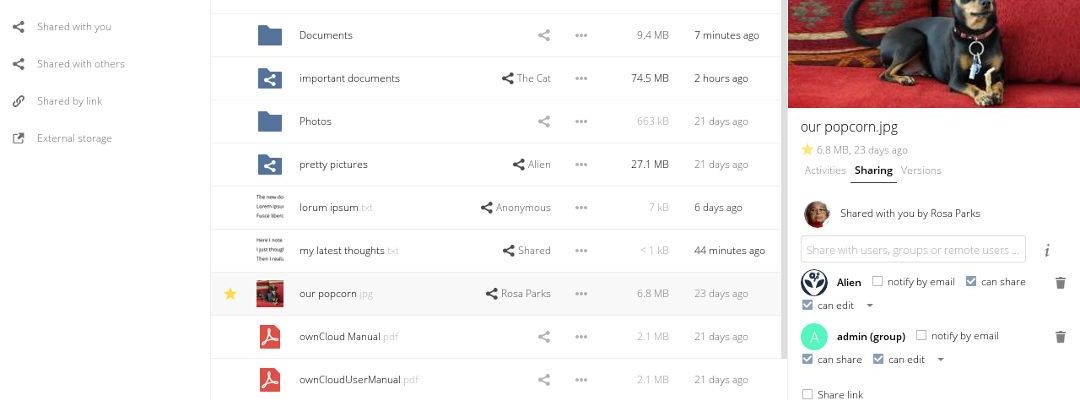Open the our popcorn.jpg thumbnail in list
The image size is (1080, 400).
(x=270, y=294)
